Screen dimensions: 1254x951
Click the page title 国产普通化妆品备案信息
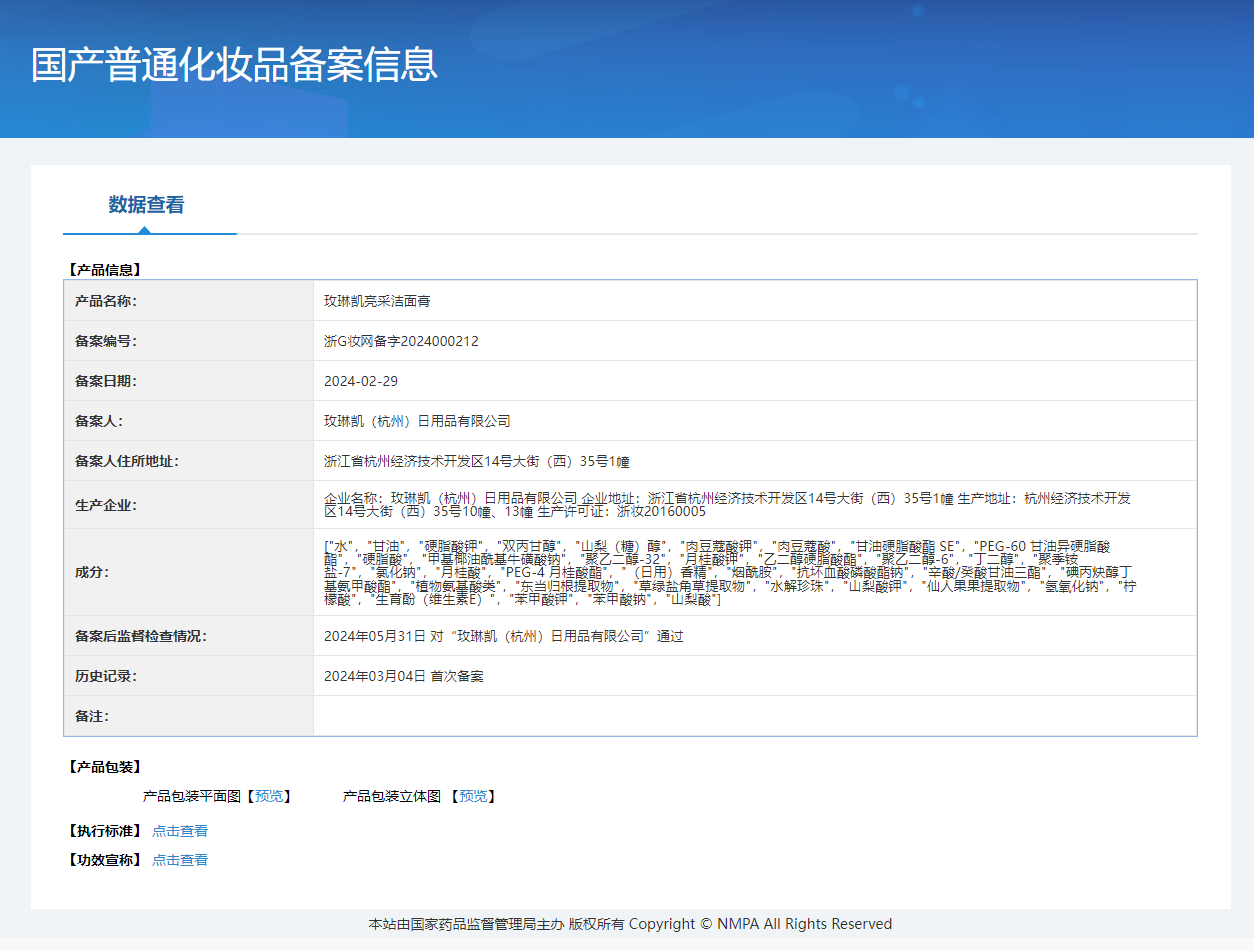click(234, 64)
